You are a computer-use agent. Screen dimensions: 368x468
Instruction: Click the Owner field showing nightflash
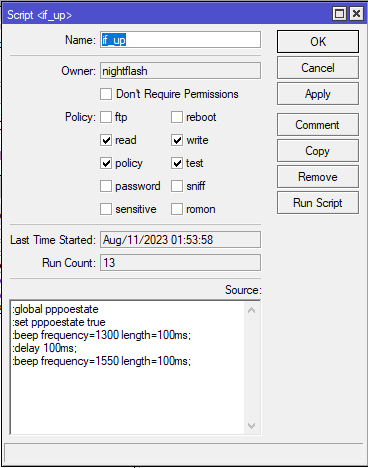click(180, 71)
